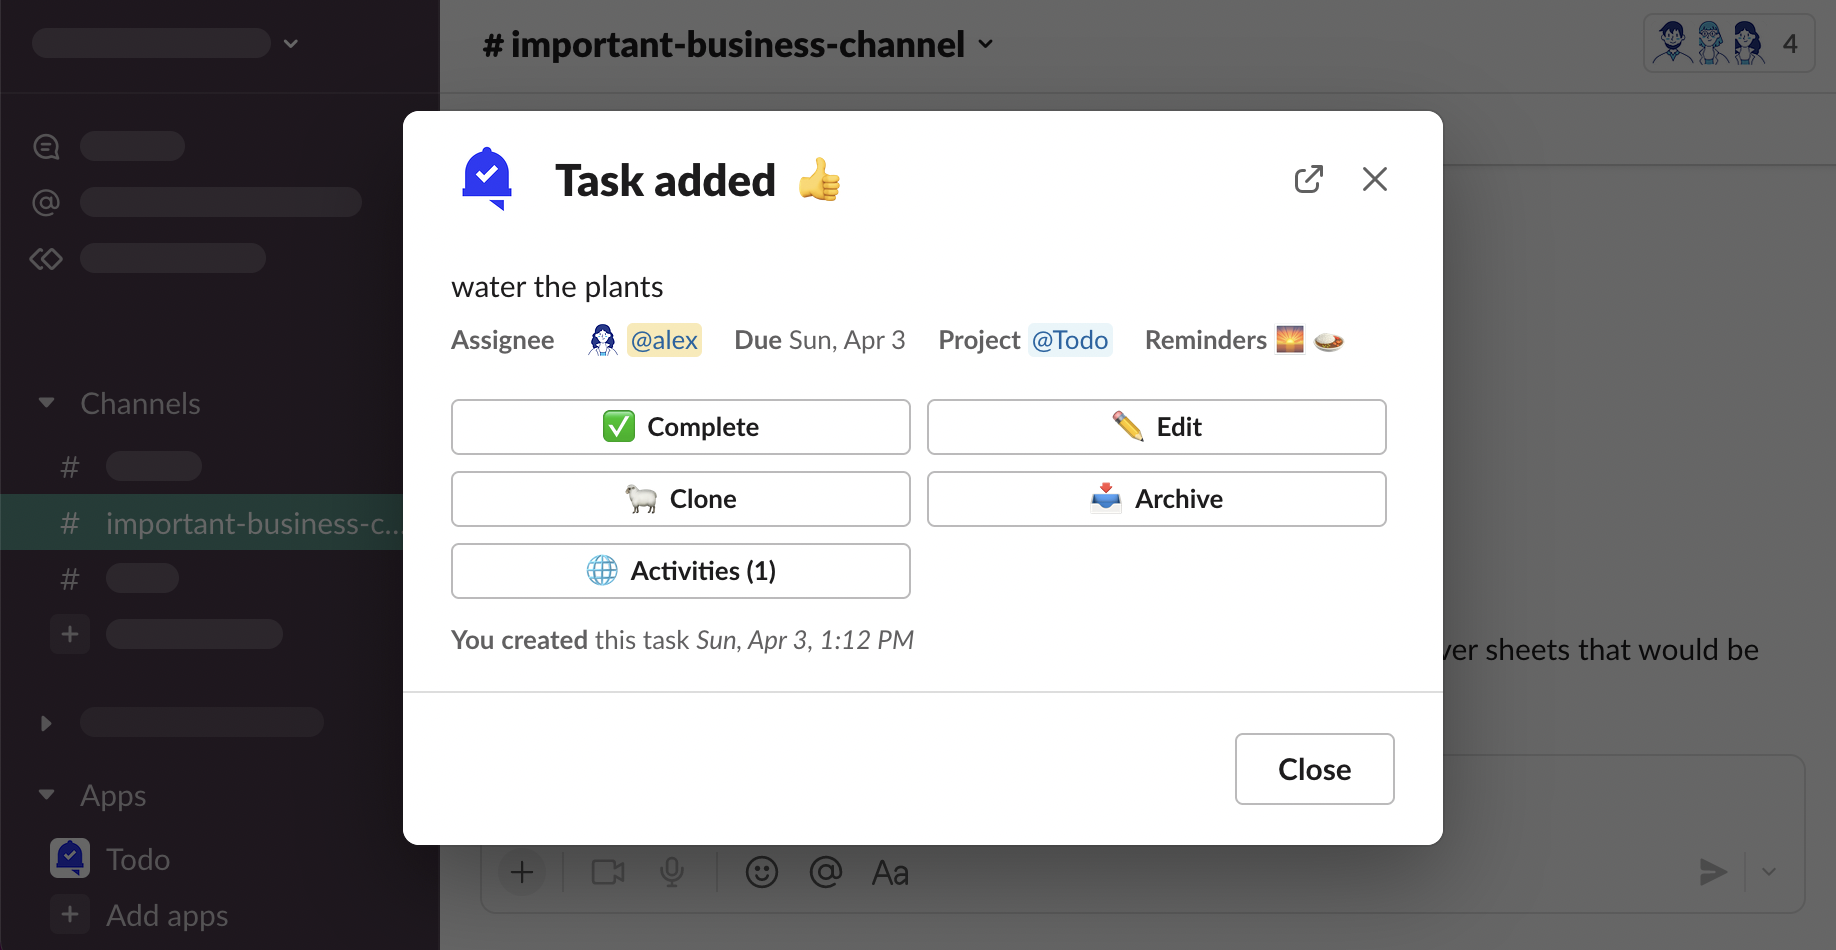Mark task as Complete
The height and width of the screenshot is (950, 1836).
coord(680,427)
